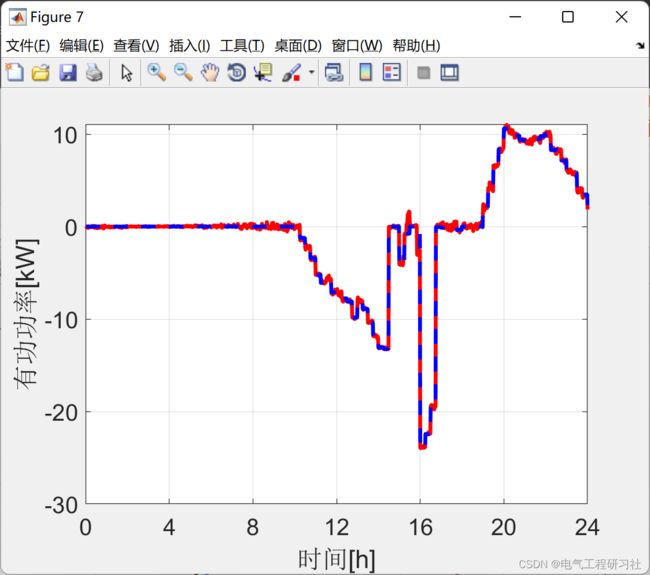Open a file with the folder icon

41,73
